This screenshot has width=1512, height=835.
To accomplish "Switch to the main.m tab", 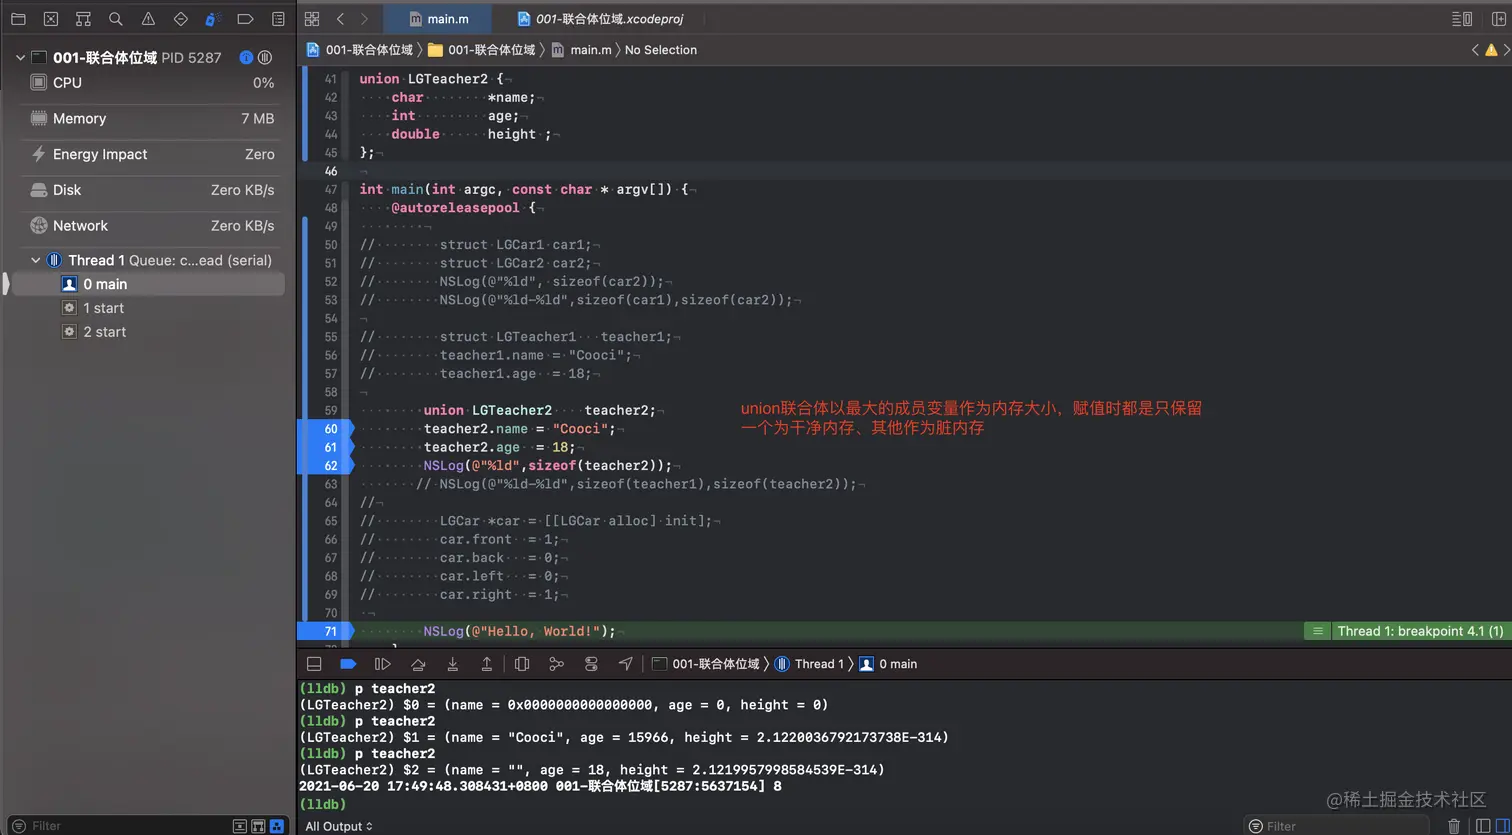I will pos(437,19).
